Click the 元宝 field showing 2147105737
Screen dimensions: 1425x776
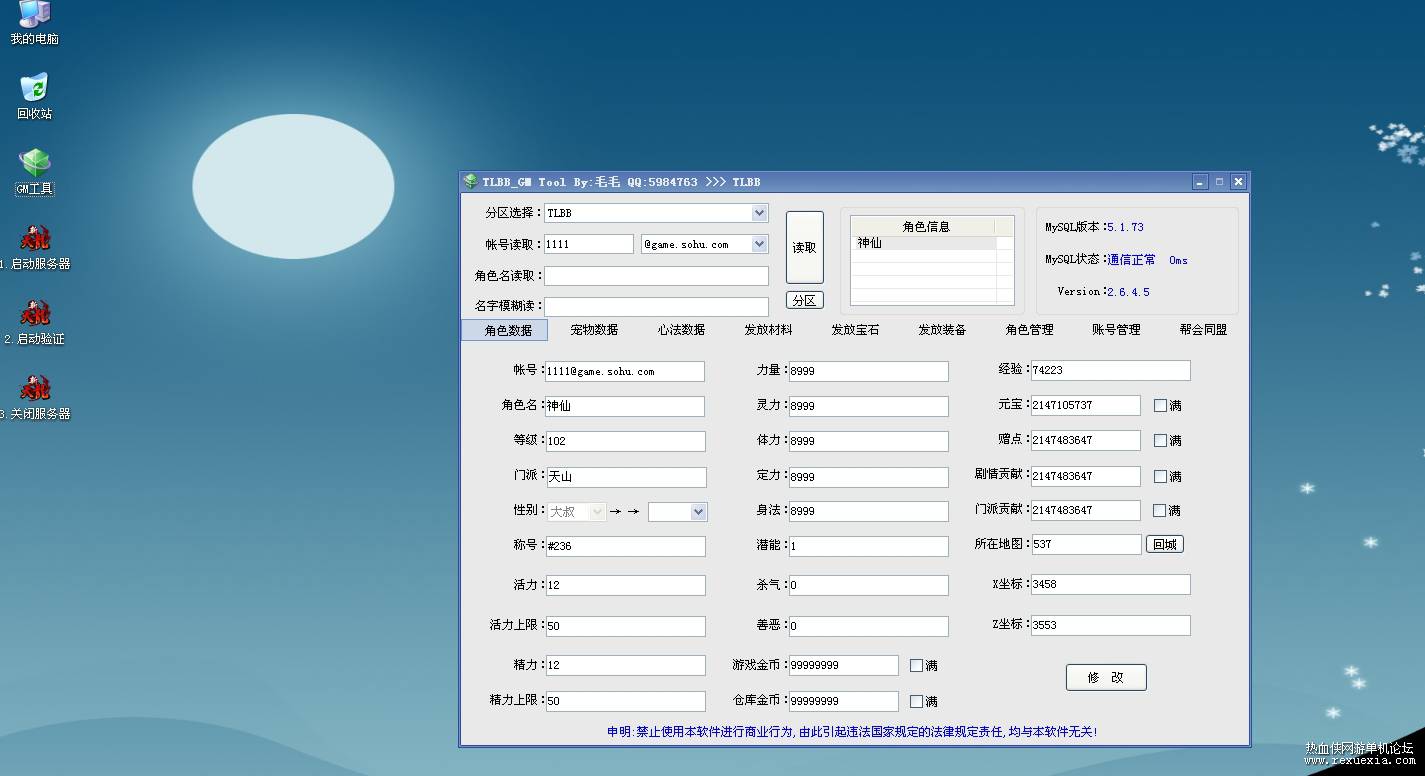[1085, 405]
